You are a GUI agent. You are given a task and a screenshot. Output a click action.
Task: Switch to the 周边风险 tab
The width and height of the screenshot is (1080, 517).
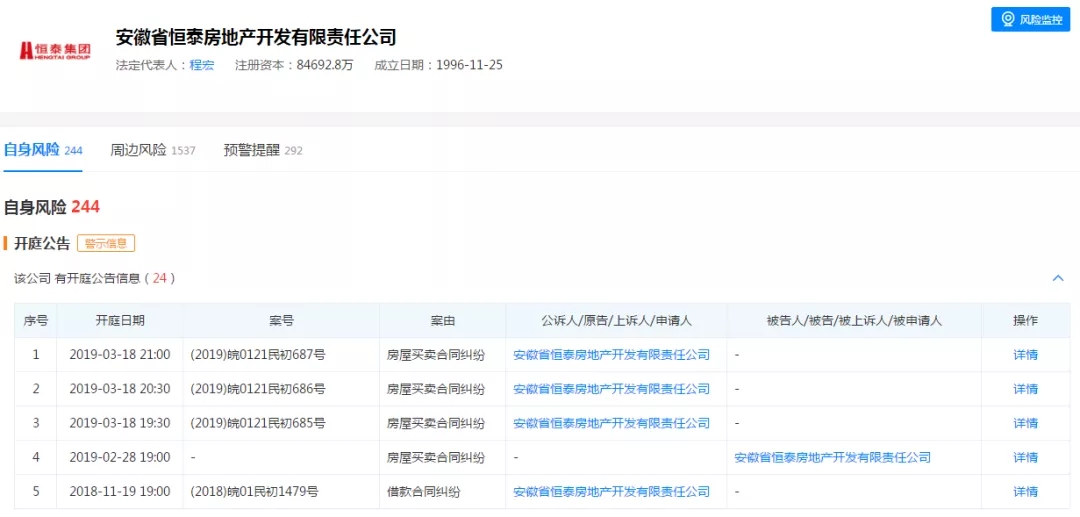coord(153,150)
